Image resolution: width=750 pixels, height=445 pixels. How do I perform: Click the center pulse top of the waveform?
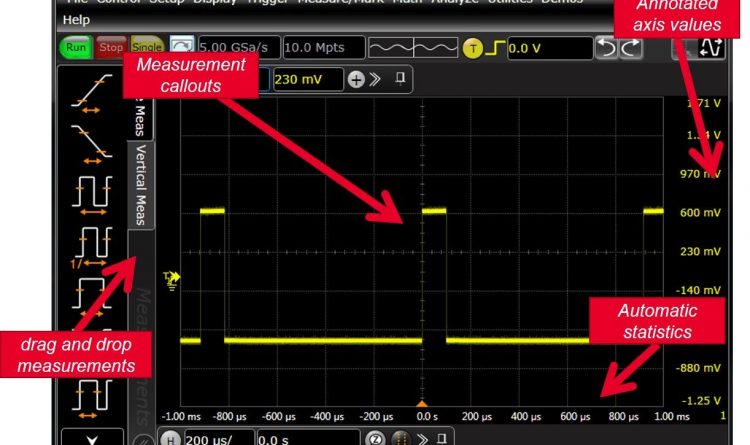[434, 211]
